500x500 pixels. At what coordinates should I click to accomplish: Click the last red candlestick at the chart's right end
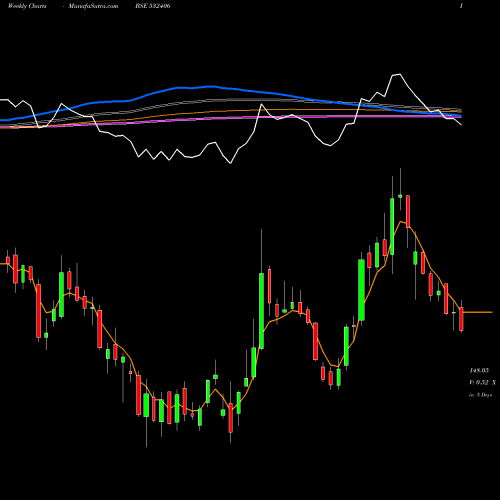[x=461, y=319]
